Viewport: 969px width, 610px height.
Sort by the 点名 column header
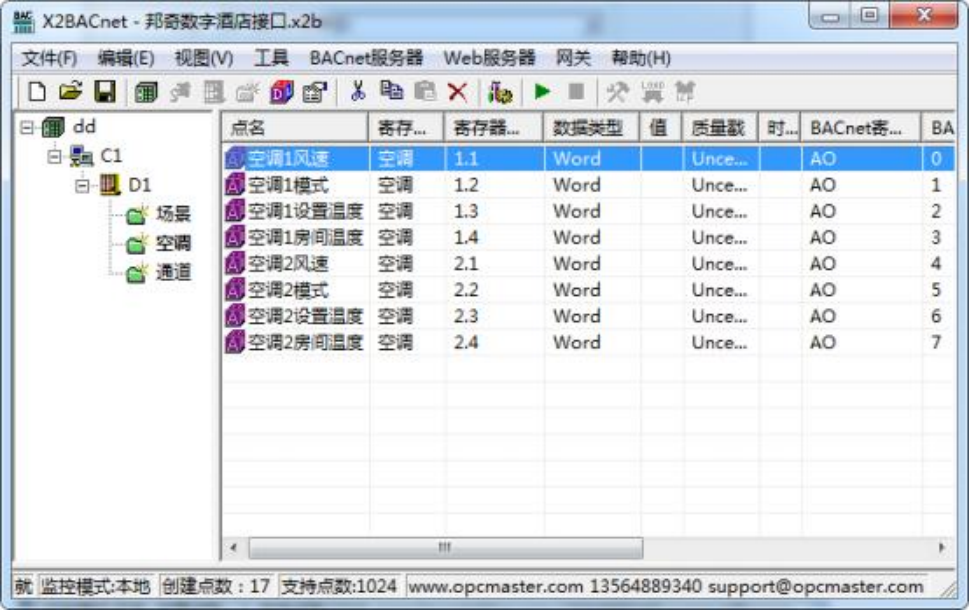point(295,128)
